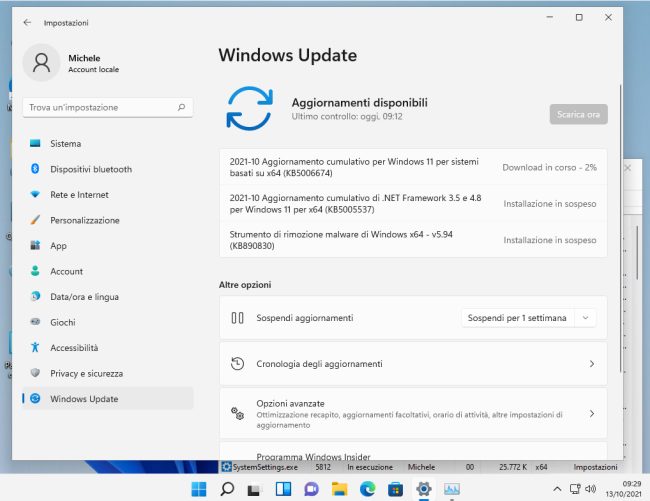Viewport: 650px width, 501px height.
Task: Open Dispositivi bluetooth settings
Action: click(90, 169)
